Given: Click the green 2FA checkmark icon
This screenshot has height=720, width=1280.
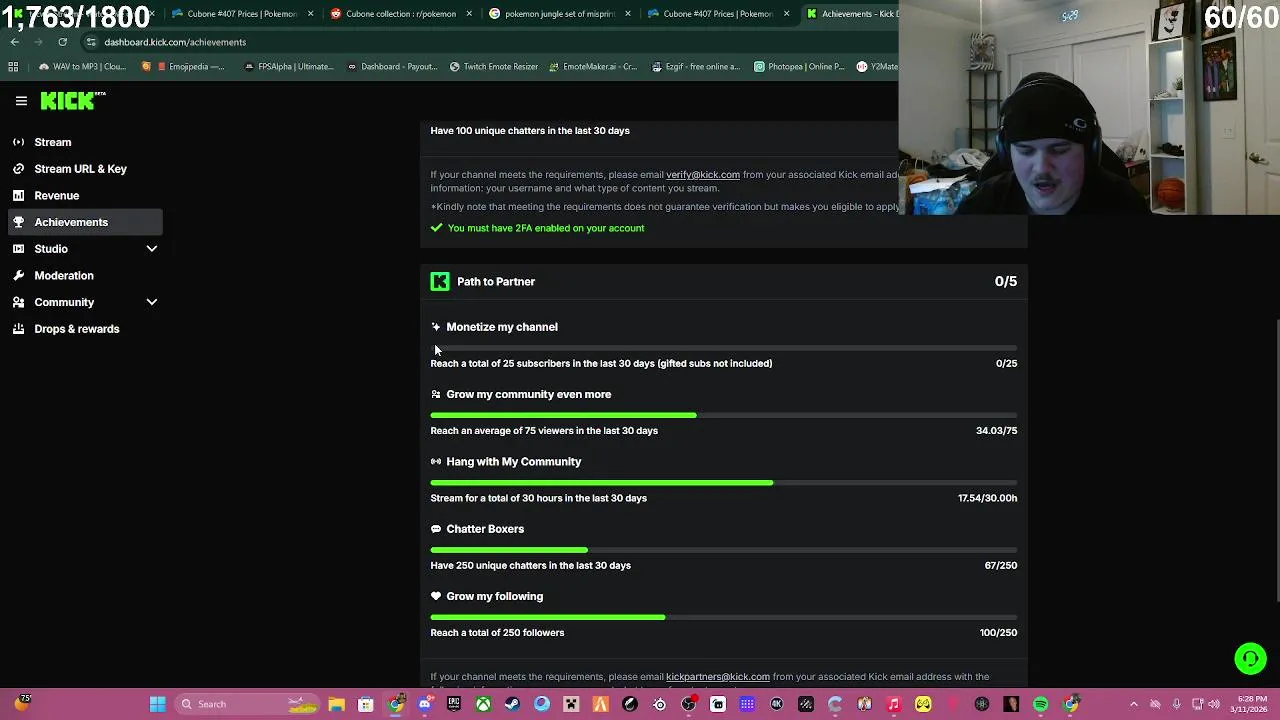Looking at the screenshot, I should pyautogui.click(x=436, y=228).
